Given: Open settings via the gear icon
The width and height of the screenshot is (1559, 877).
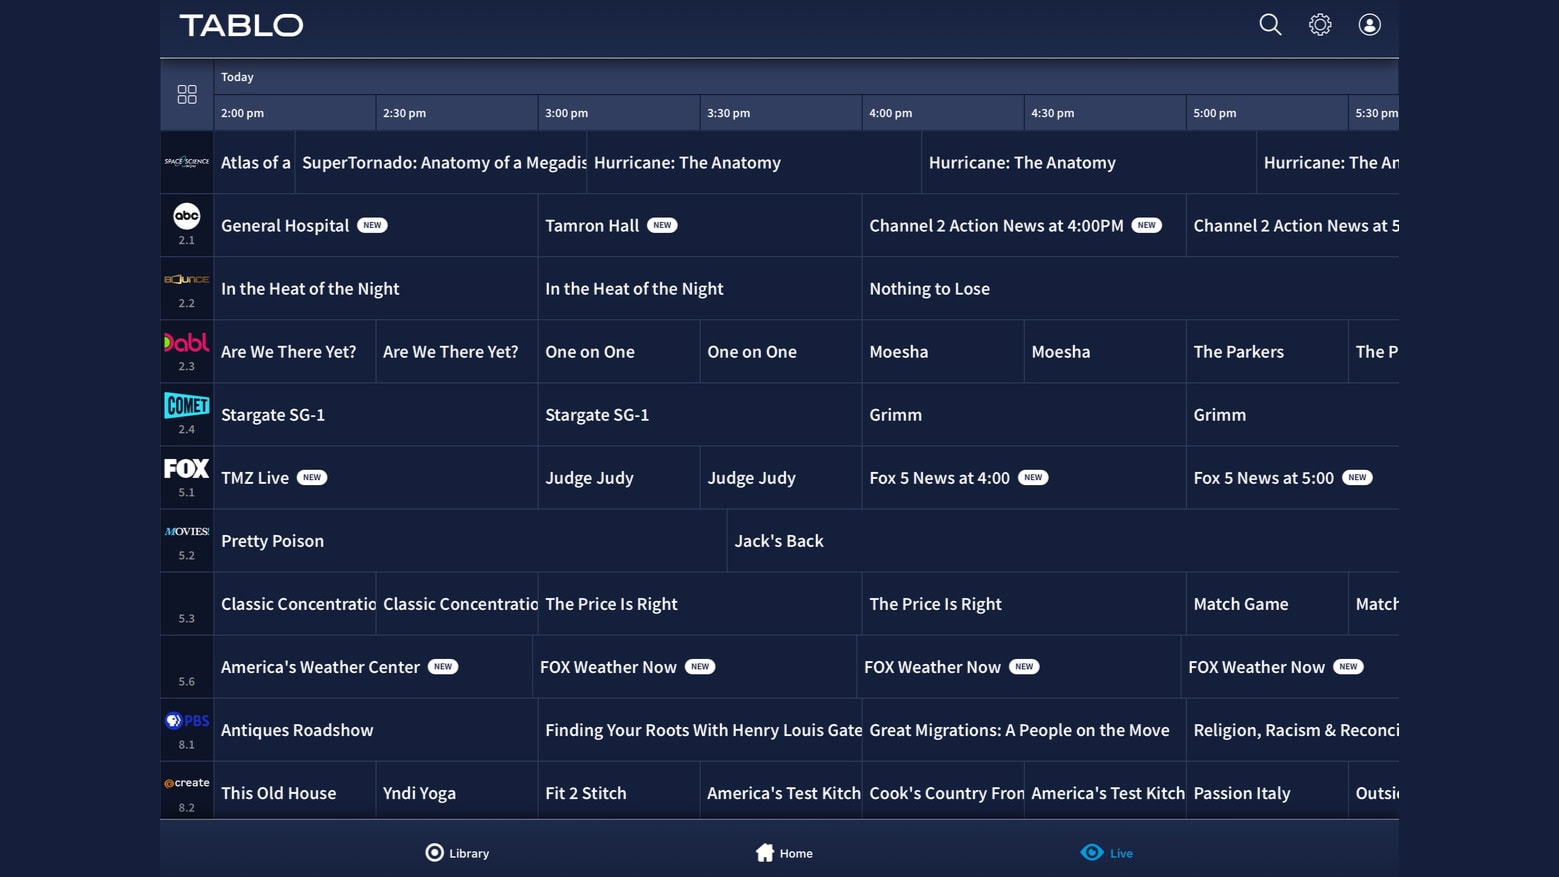Looking at the screenshot, I should click(x=1320, y=25).
